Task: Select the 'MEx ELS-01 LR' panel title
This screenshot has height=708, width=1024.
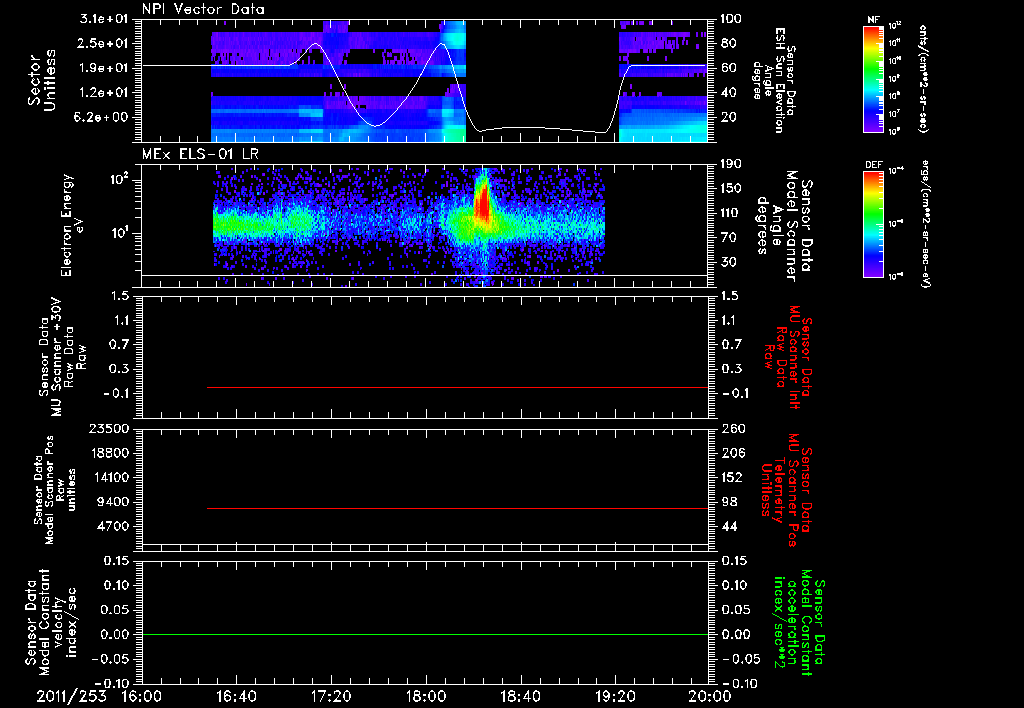Action: (x=200, y=154)
